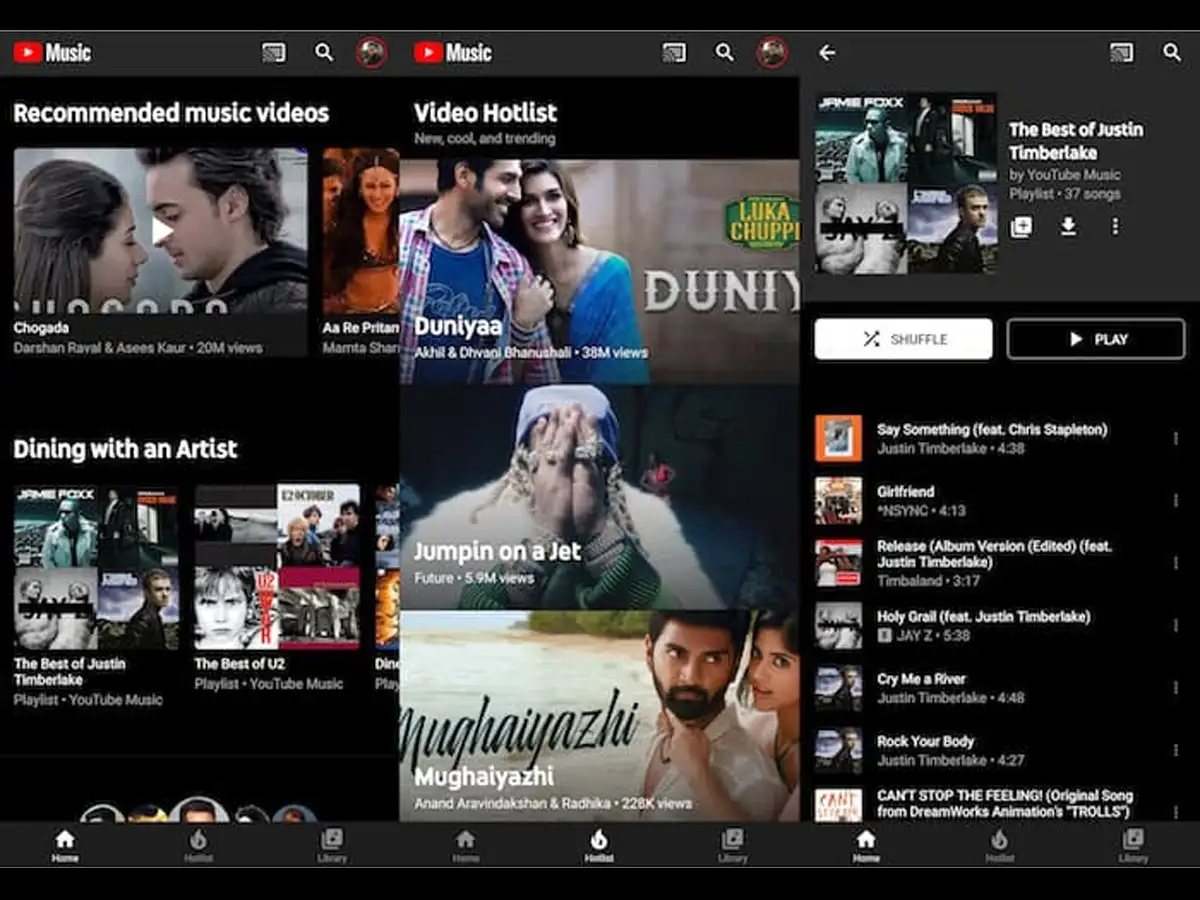Open the Library tab below Dining with an Artist
The image size is (1200, 900).
click(x=332, y=843)
